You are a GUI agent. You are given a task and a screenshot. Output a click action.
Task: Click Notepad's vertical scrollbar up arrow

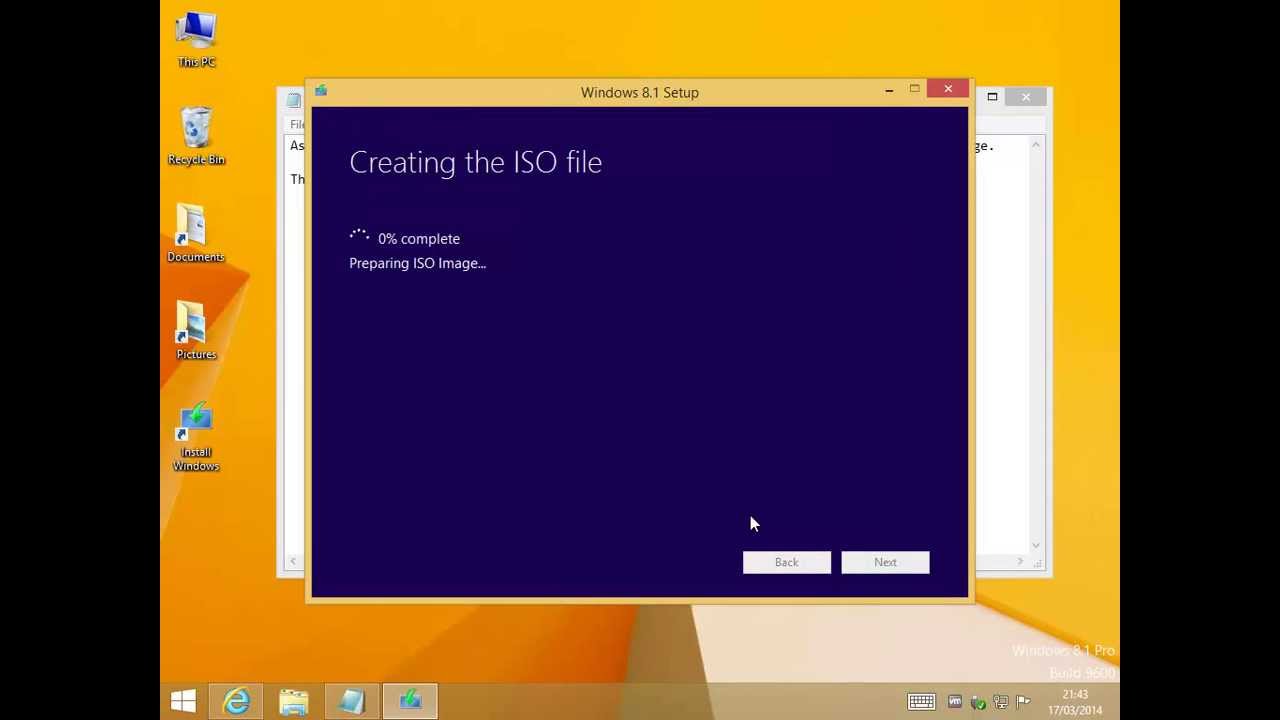(x=1036, y=146)
